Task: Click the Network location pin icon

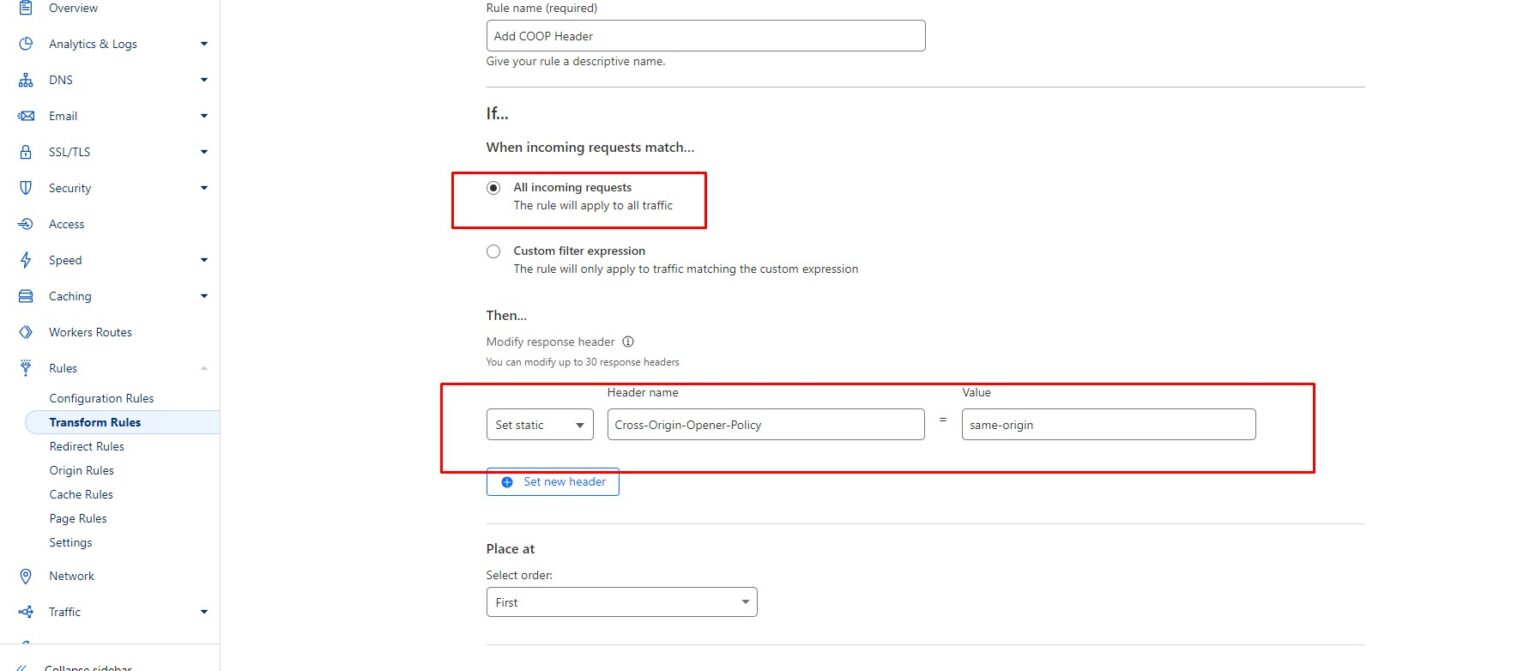Action: (x=26, y=576)
